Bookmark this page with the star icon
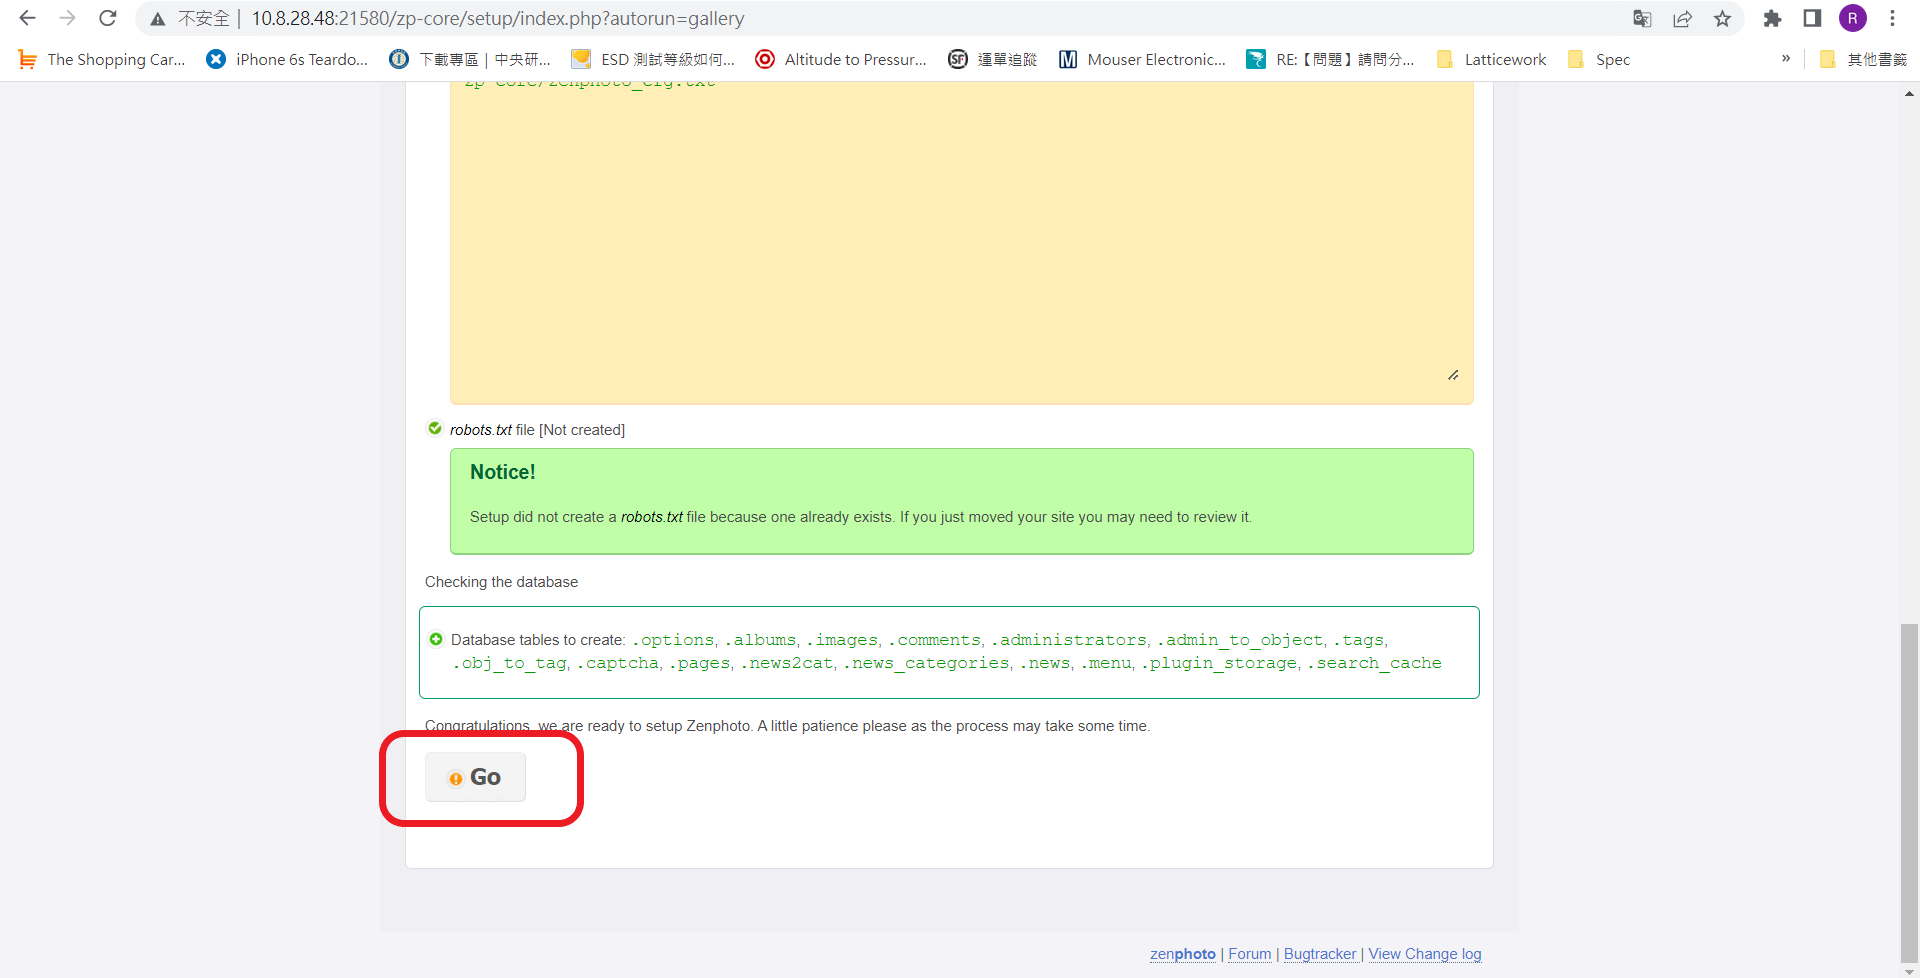The height and width of the screenshot is (978, 1920). [1722, 19]
